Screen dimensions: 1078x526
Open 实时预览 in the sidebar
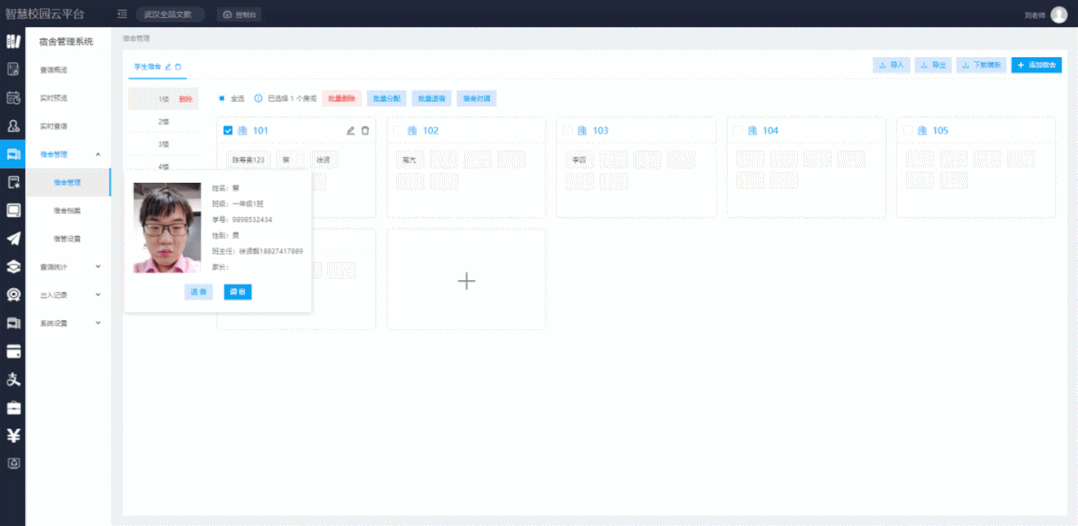(x=53, y=98)
